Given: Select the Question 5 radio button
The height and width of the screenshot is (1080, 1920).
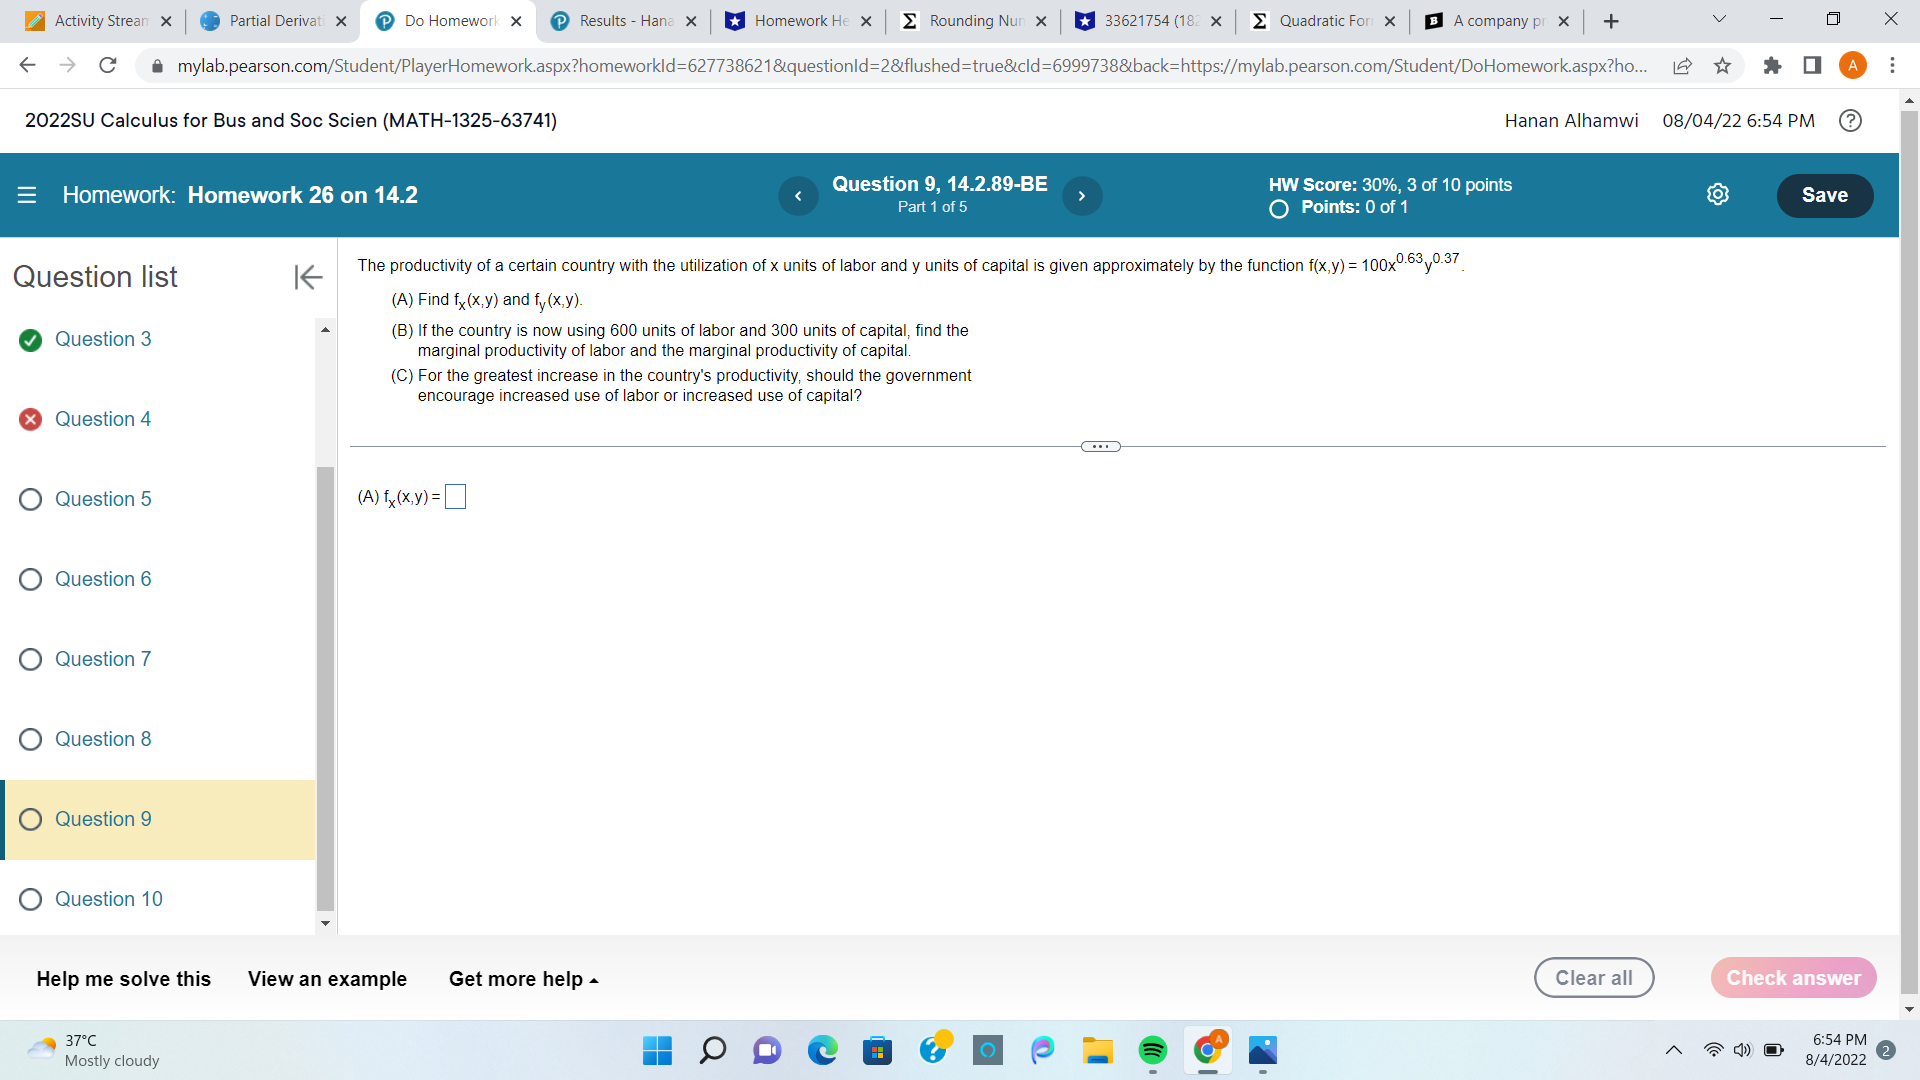Looking at the screenshot, I should [30, 499].
